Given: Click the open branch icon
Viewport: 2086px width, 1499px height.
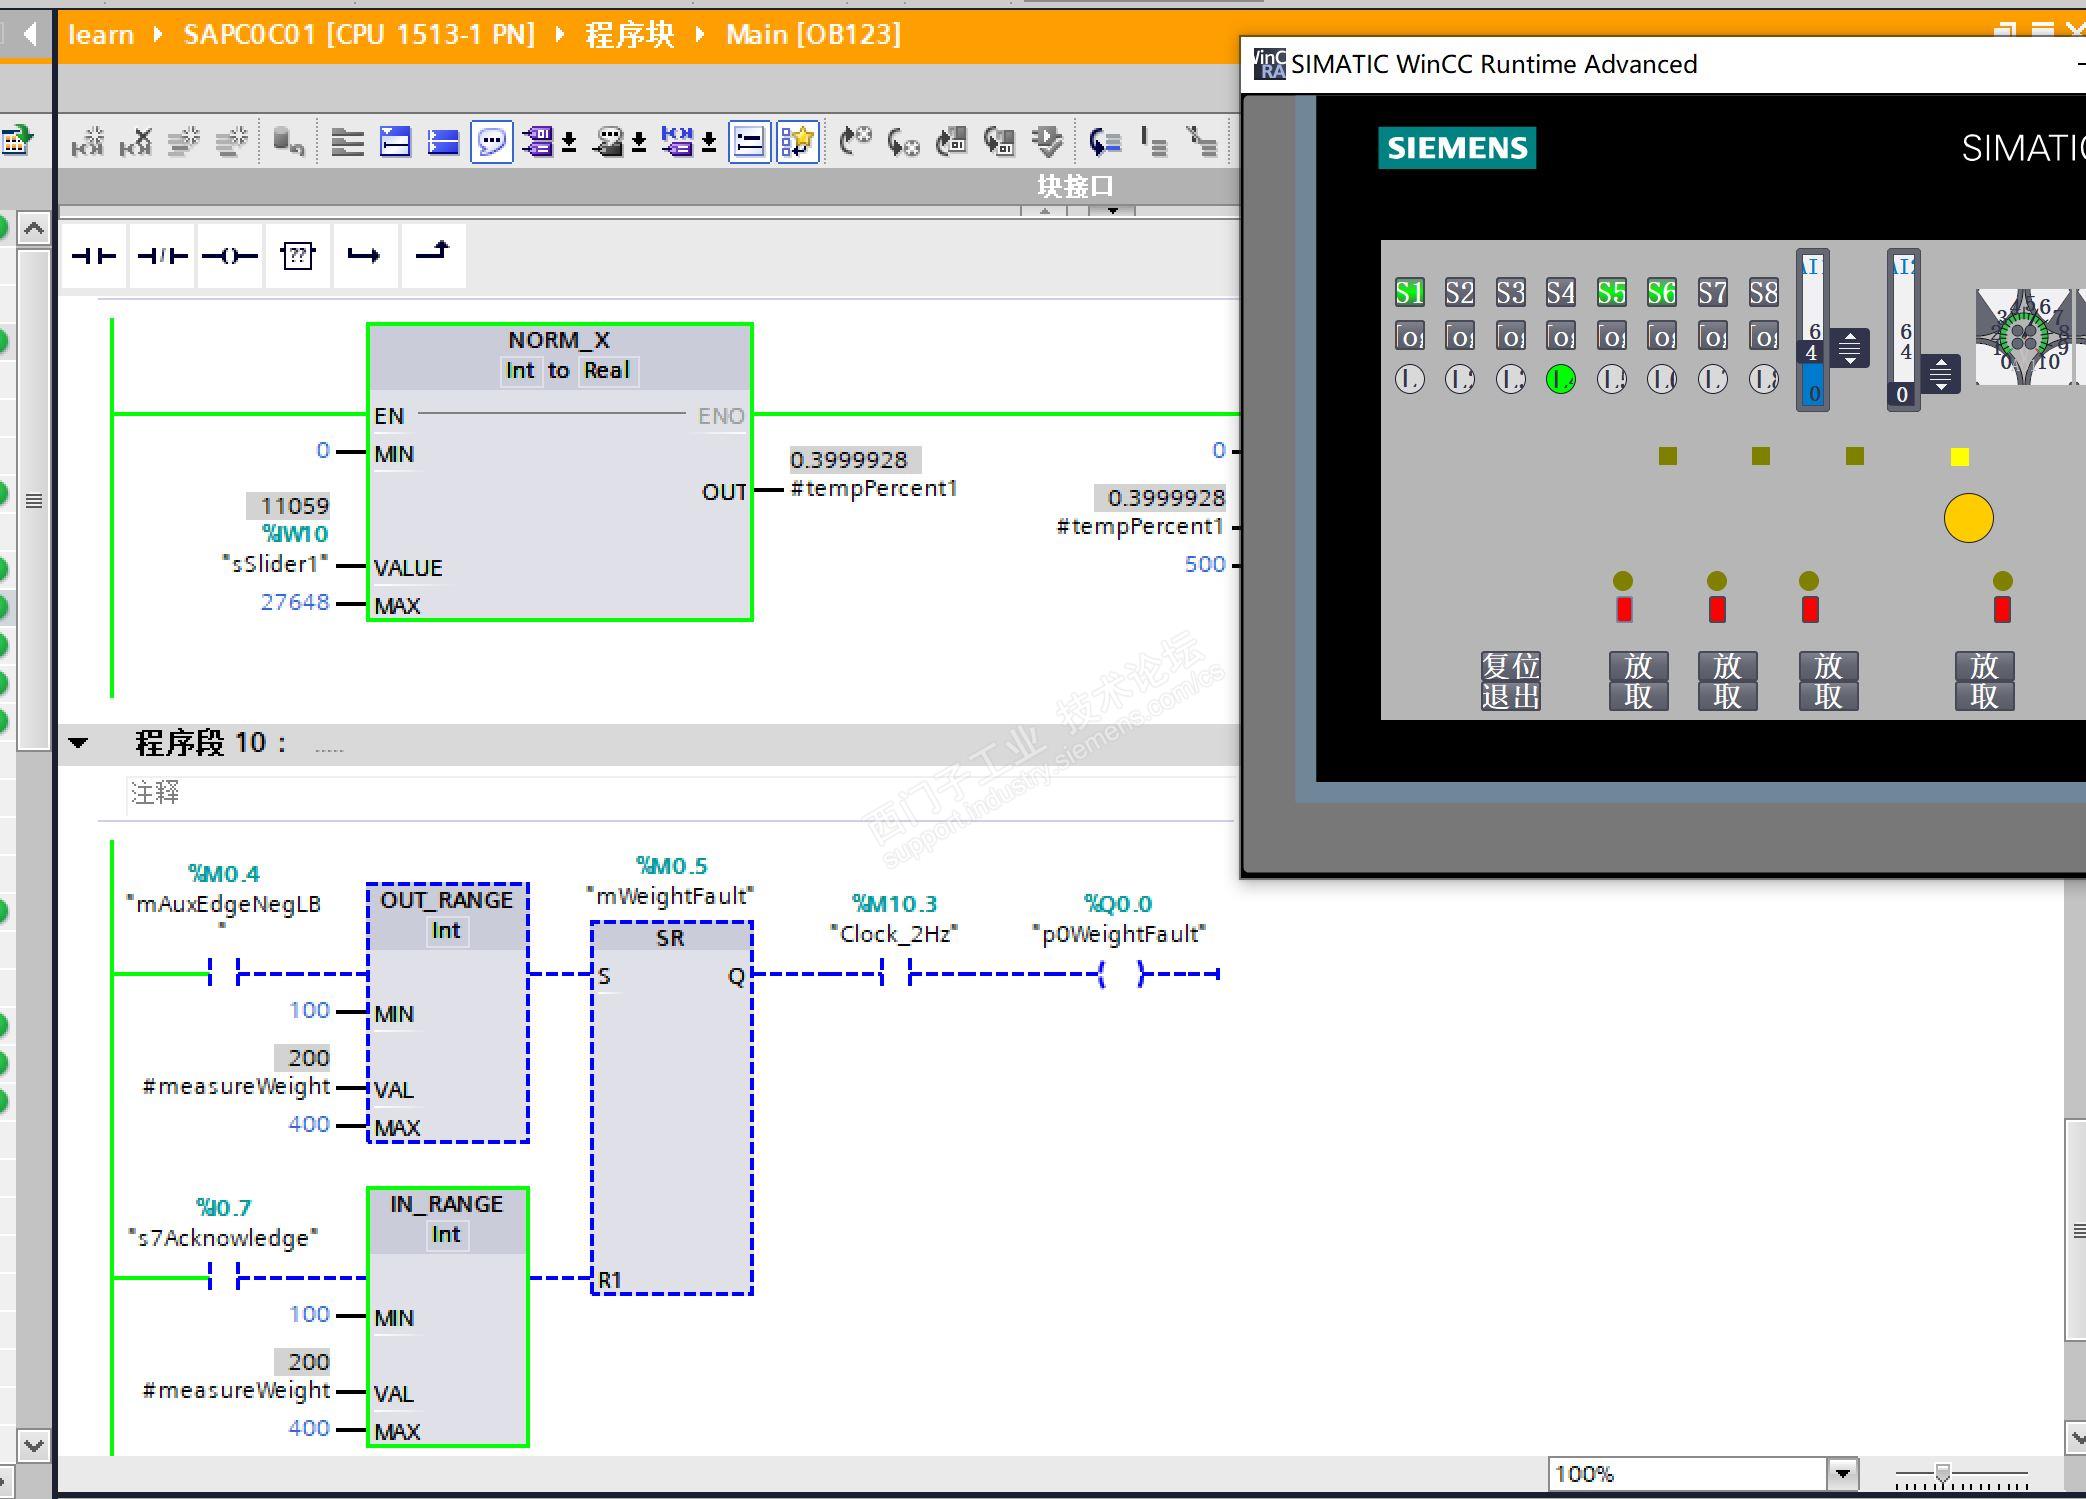Looking at the screenshot, I should [364, 256].
